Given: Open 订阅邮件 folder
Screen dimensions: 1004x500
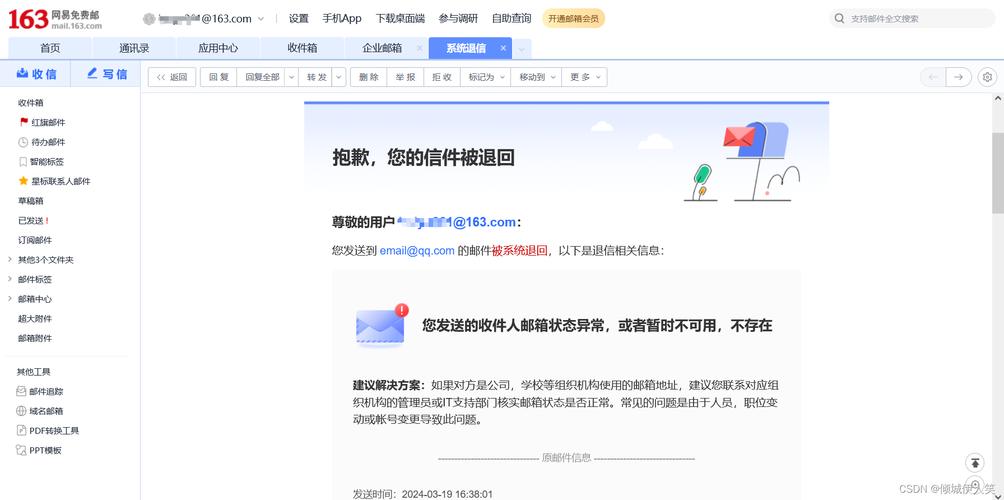Looking at the screenshot, I should click(35, 240).
